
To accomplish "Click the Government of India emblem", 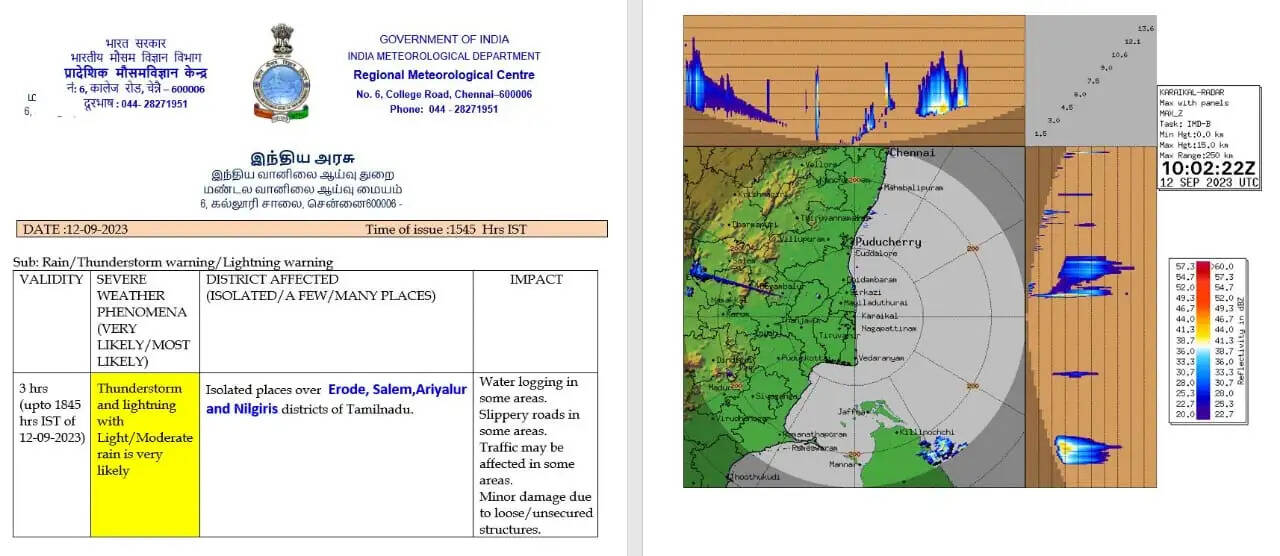I will (x=281, y=40).
